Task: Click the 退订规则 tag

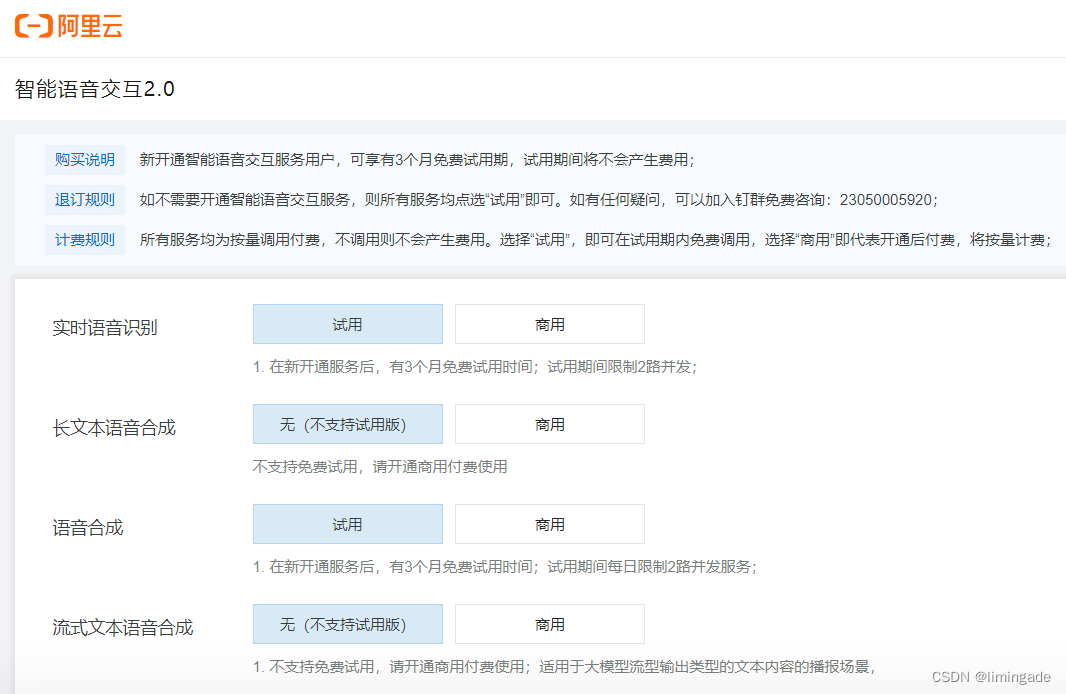Action: [x=85, y=200]
